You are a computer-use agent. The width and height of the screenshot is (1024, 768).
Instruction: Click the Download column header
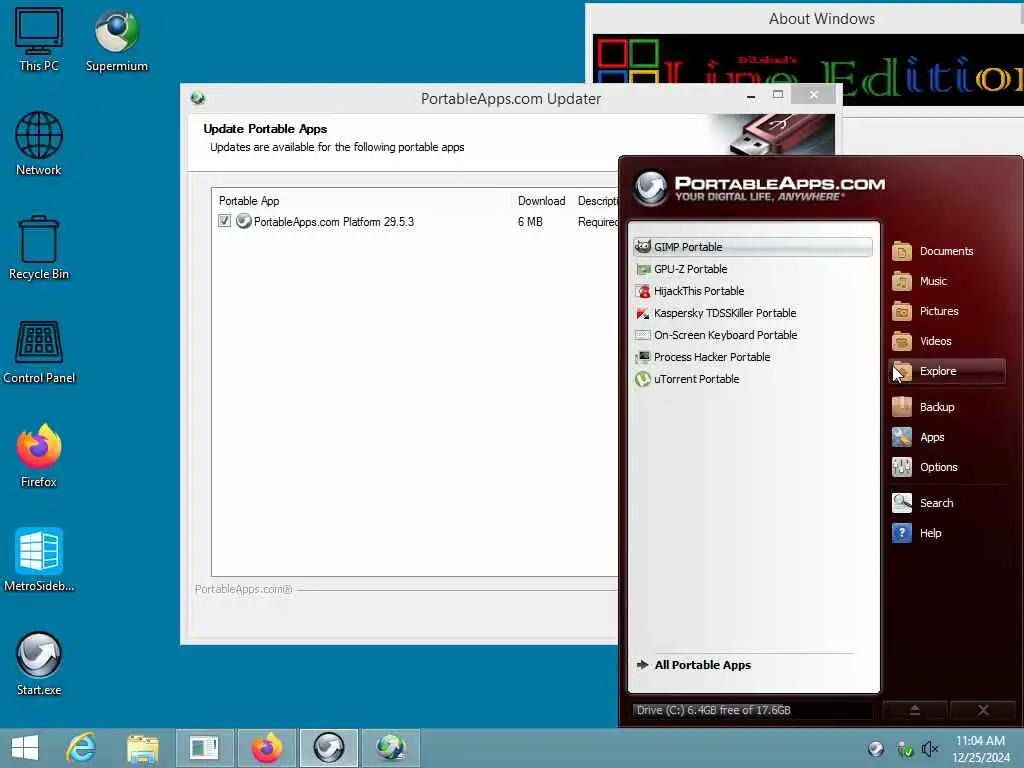pos(541,201)
